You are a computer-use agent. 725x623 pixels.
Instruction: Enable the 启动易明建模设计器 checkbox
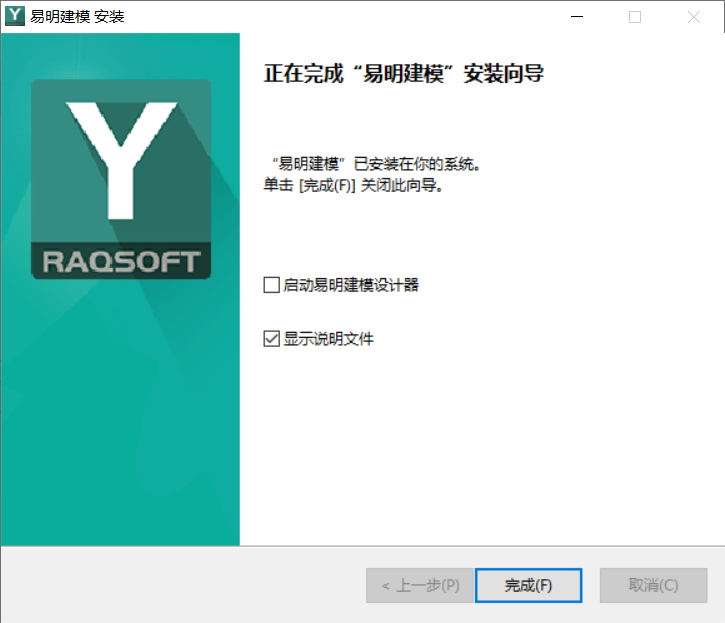click(271, 285)
